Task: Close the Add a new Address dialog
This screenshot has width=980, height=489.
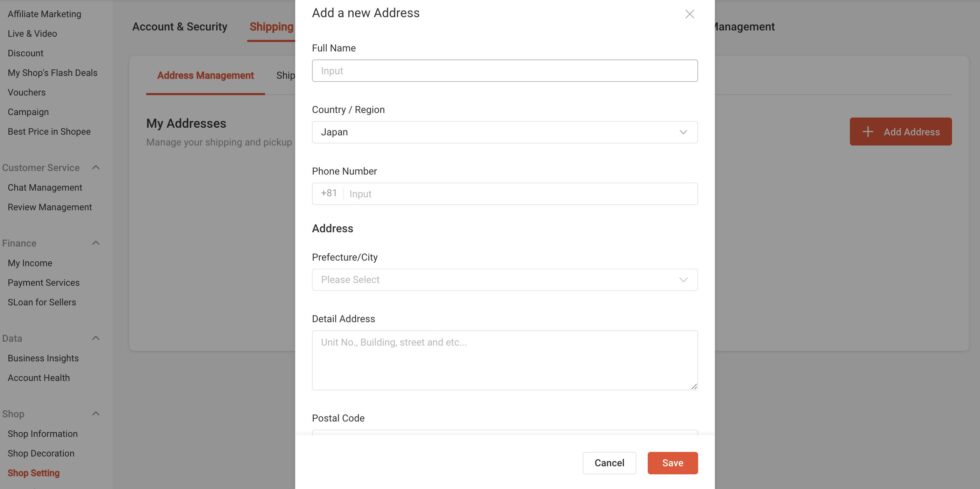Action: [689, 14]
